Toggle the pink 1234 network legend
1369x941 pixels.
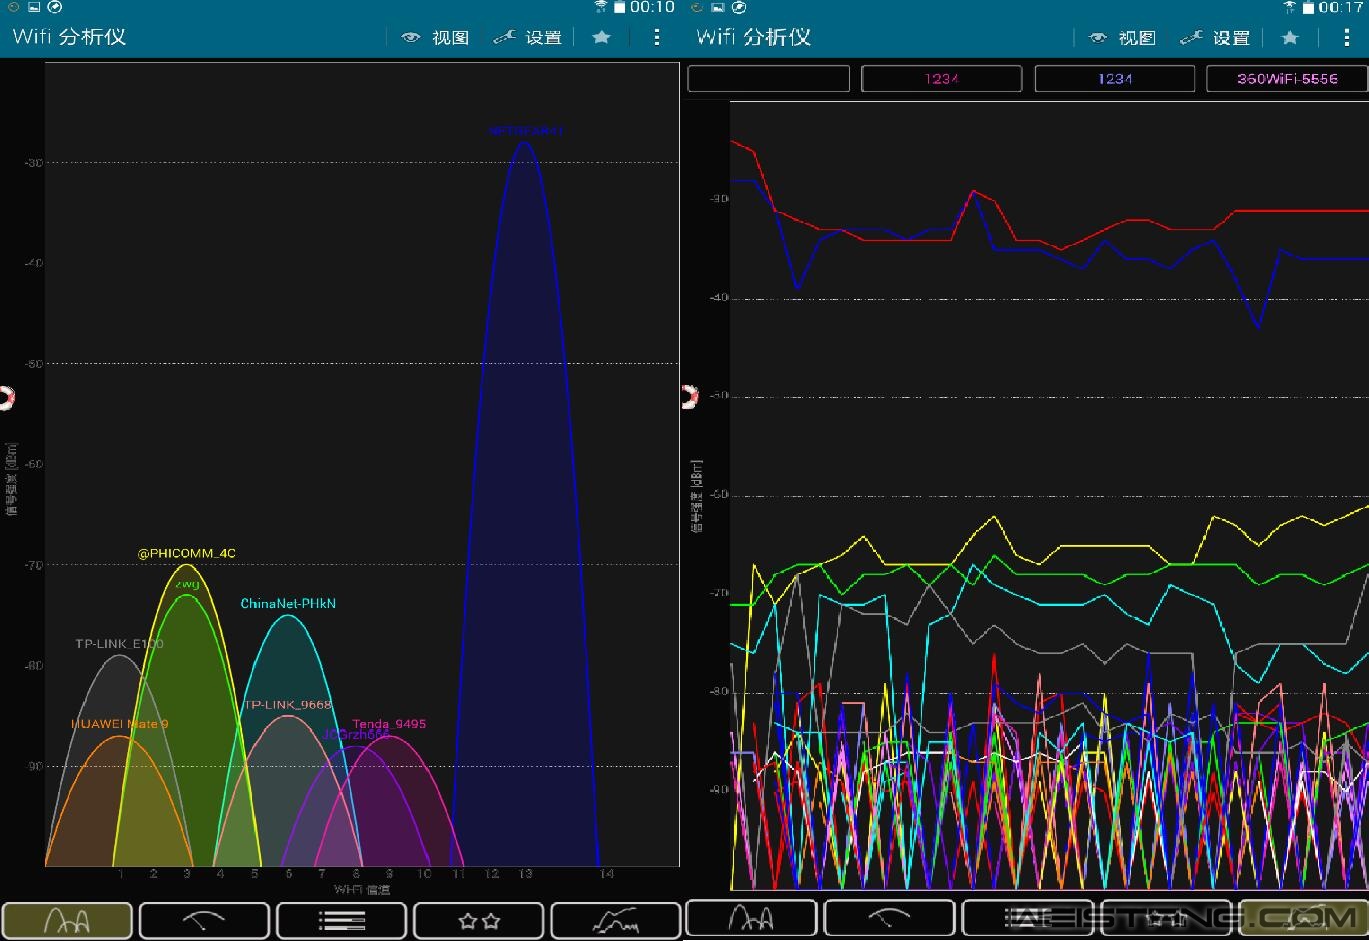(x=941, y=79)
